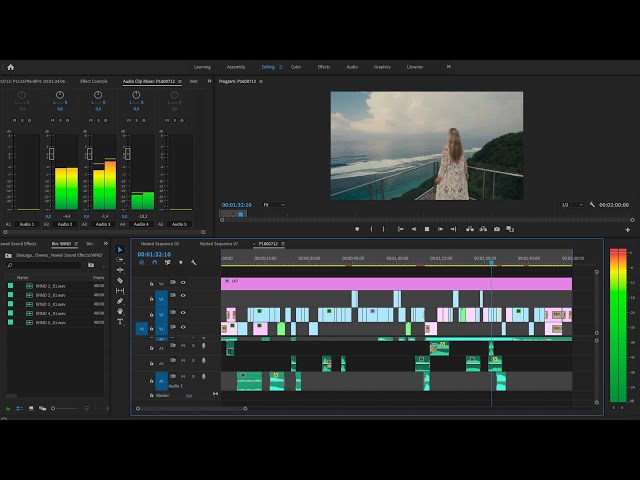Toggle insert sequences as nests
This screenshot has height=480, width=640.
point(142,263)
